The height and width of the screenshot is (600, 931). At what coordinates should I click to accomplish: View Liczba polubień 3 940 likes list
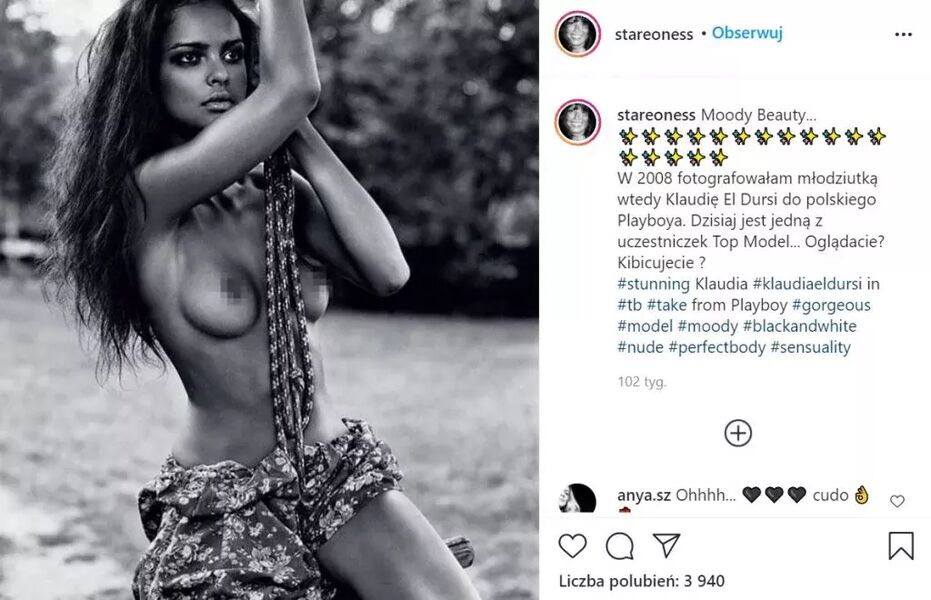point(641,581)
